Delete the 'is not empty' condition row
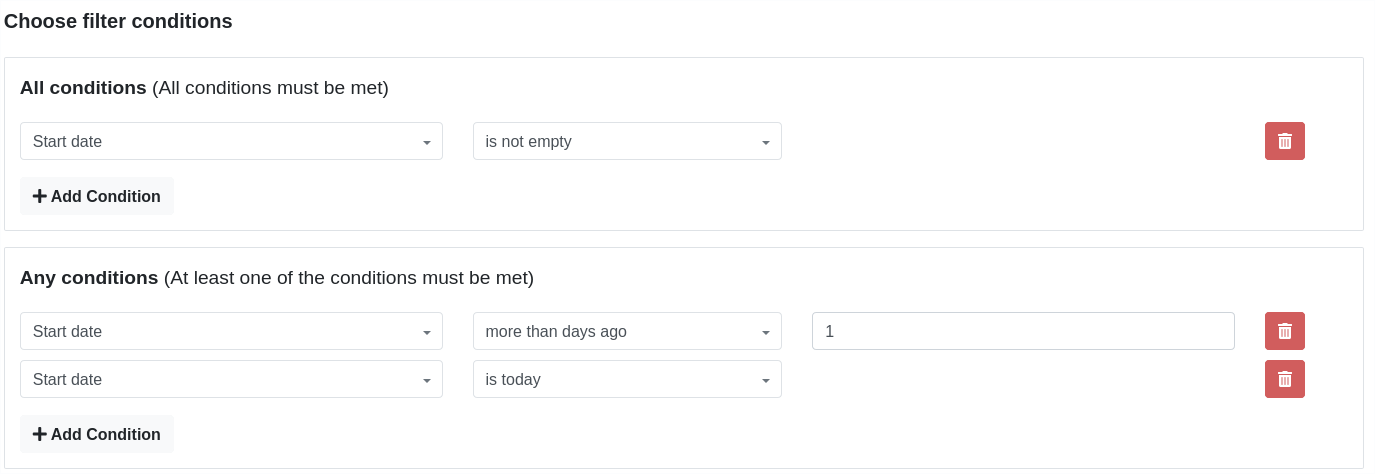Image resolution: width=1375 pixels, height=474 pixels. tap(1284, 141)
